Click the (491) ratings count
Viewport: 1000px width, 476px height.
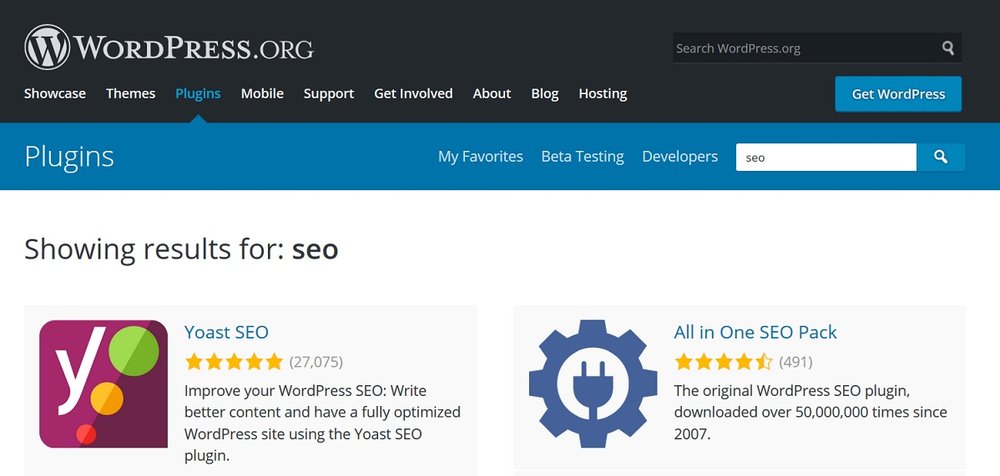pos(795,362)
